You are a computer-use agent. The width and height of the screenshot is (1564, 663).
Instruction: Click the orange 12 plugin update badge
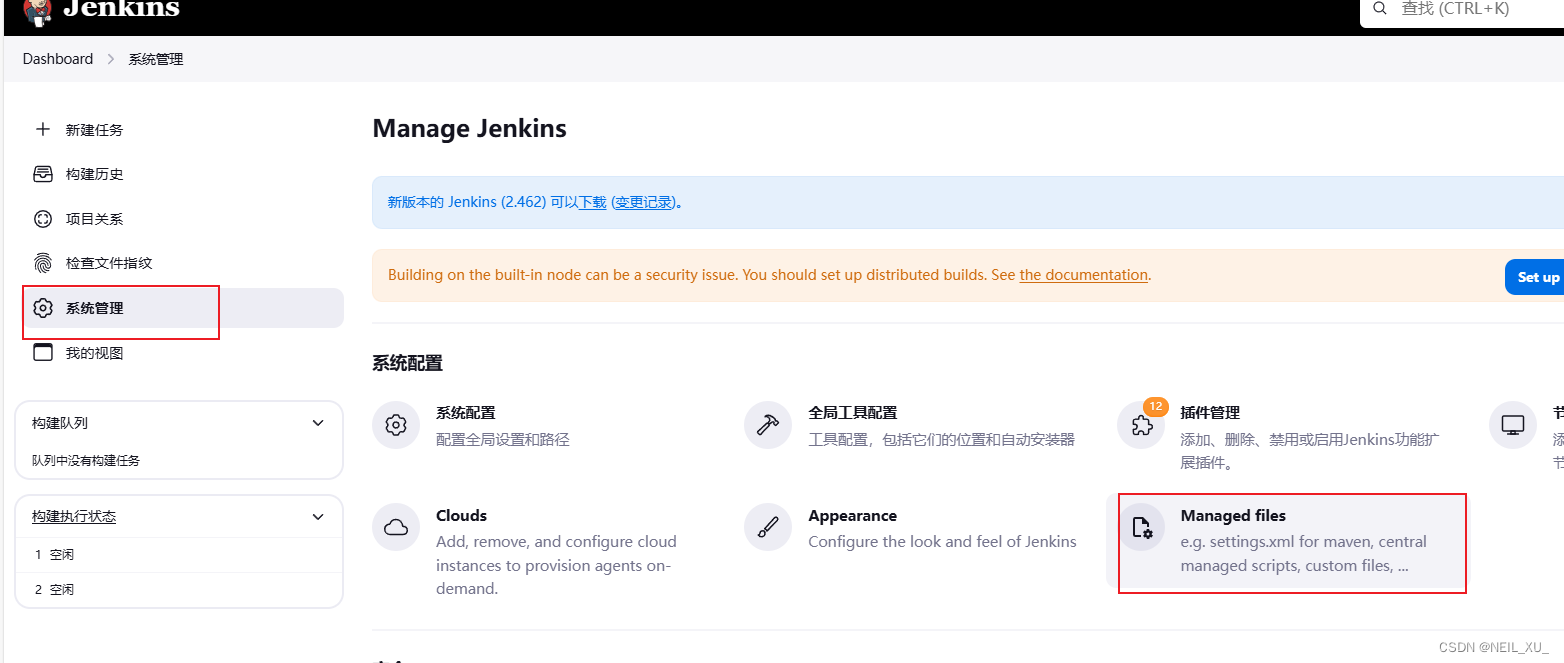click(x=1156, y=406)
